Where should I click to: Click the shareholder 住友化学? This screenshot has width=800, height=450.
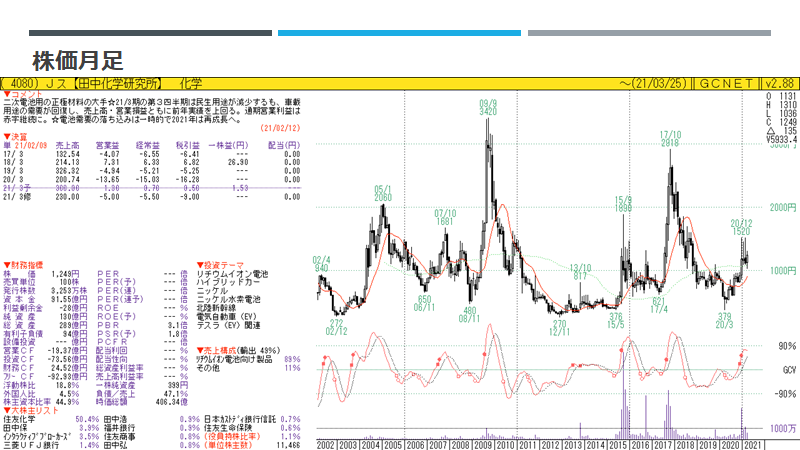[19, 419]
